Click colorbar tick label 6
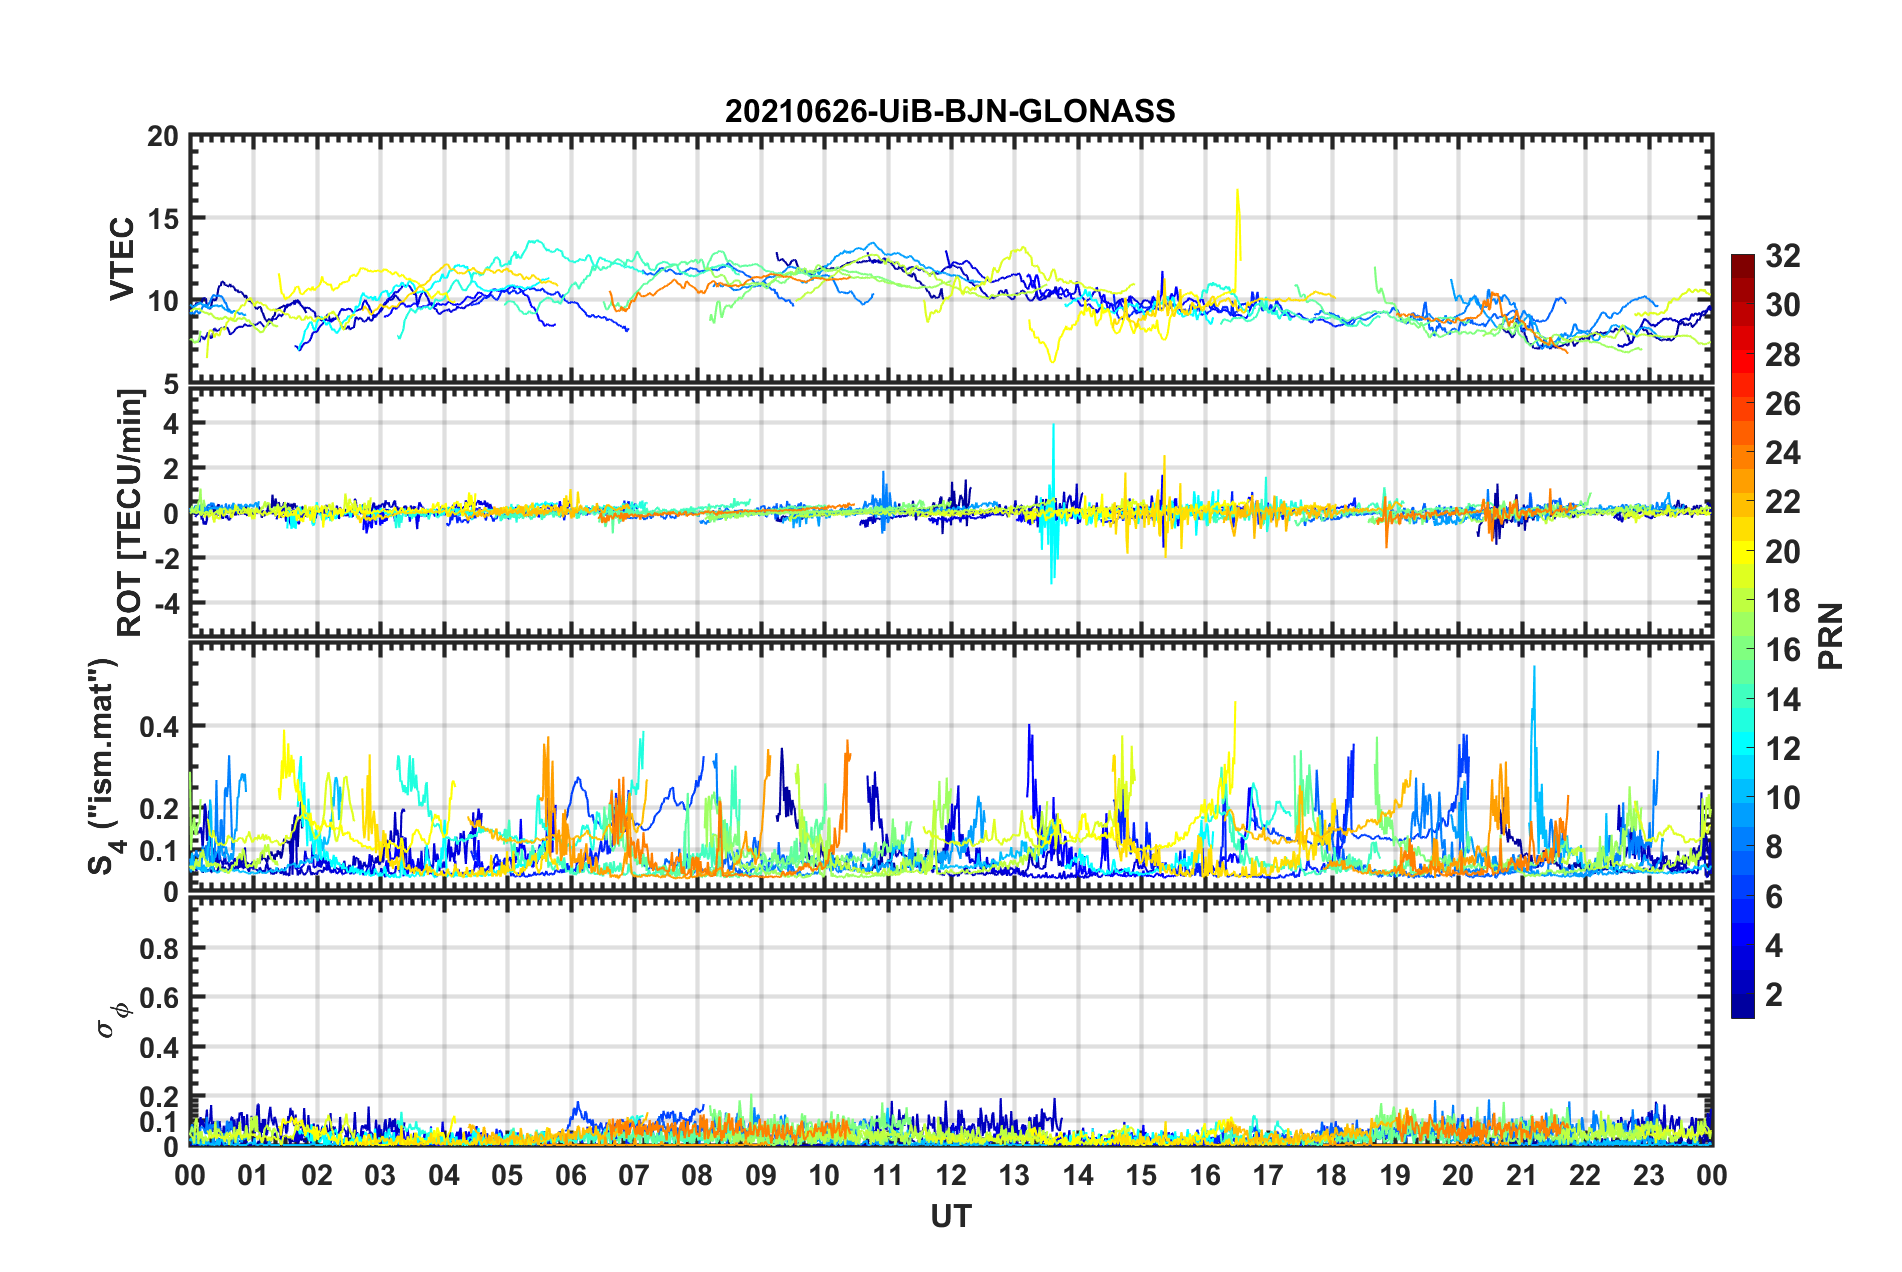This screenshot has height=1272, width=1902. [x=1774, y=897]
